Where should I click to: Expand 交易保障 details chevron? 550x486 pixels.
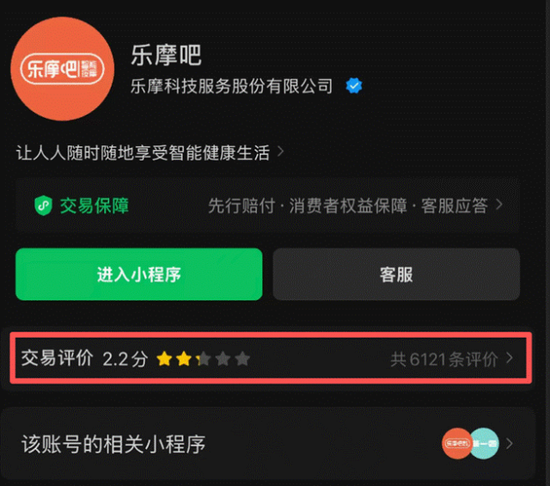tap(499, 204)
